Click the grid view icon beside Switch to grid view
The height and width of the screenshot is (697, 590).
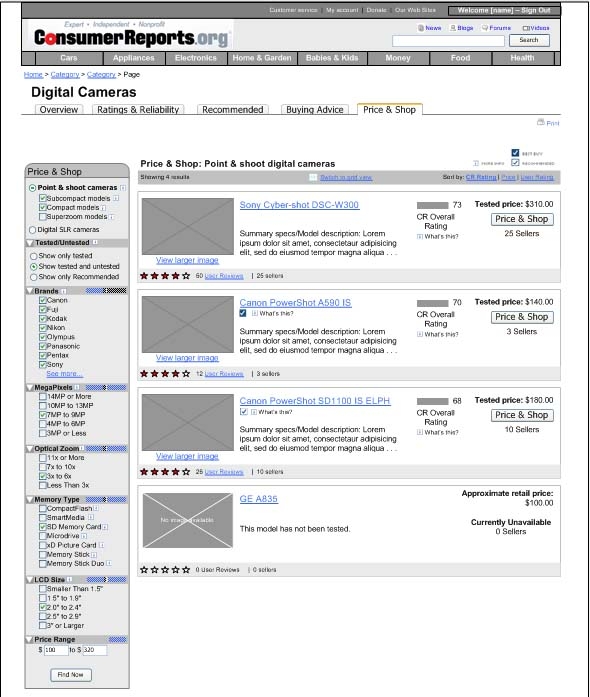(x=313, y=177)
